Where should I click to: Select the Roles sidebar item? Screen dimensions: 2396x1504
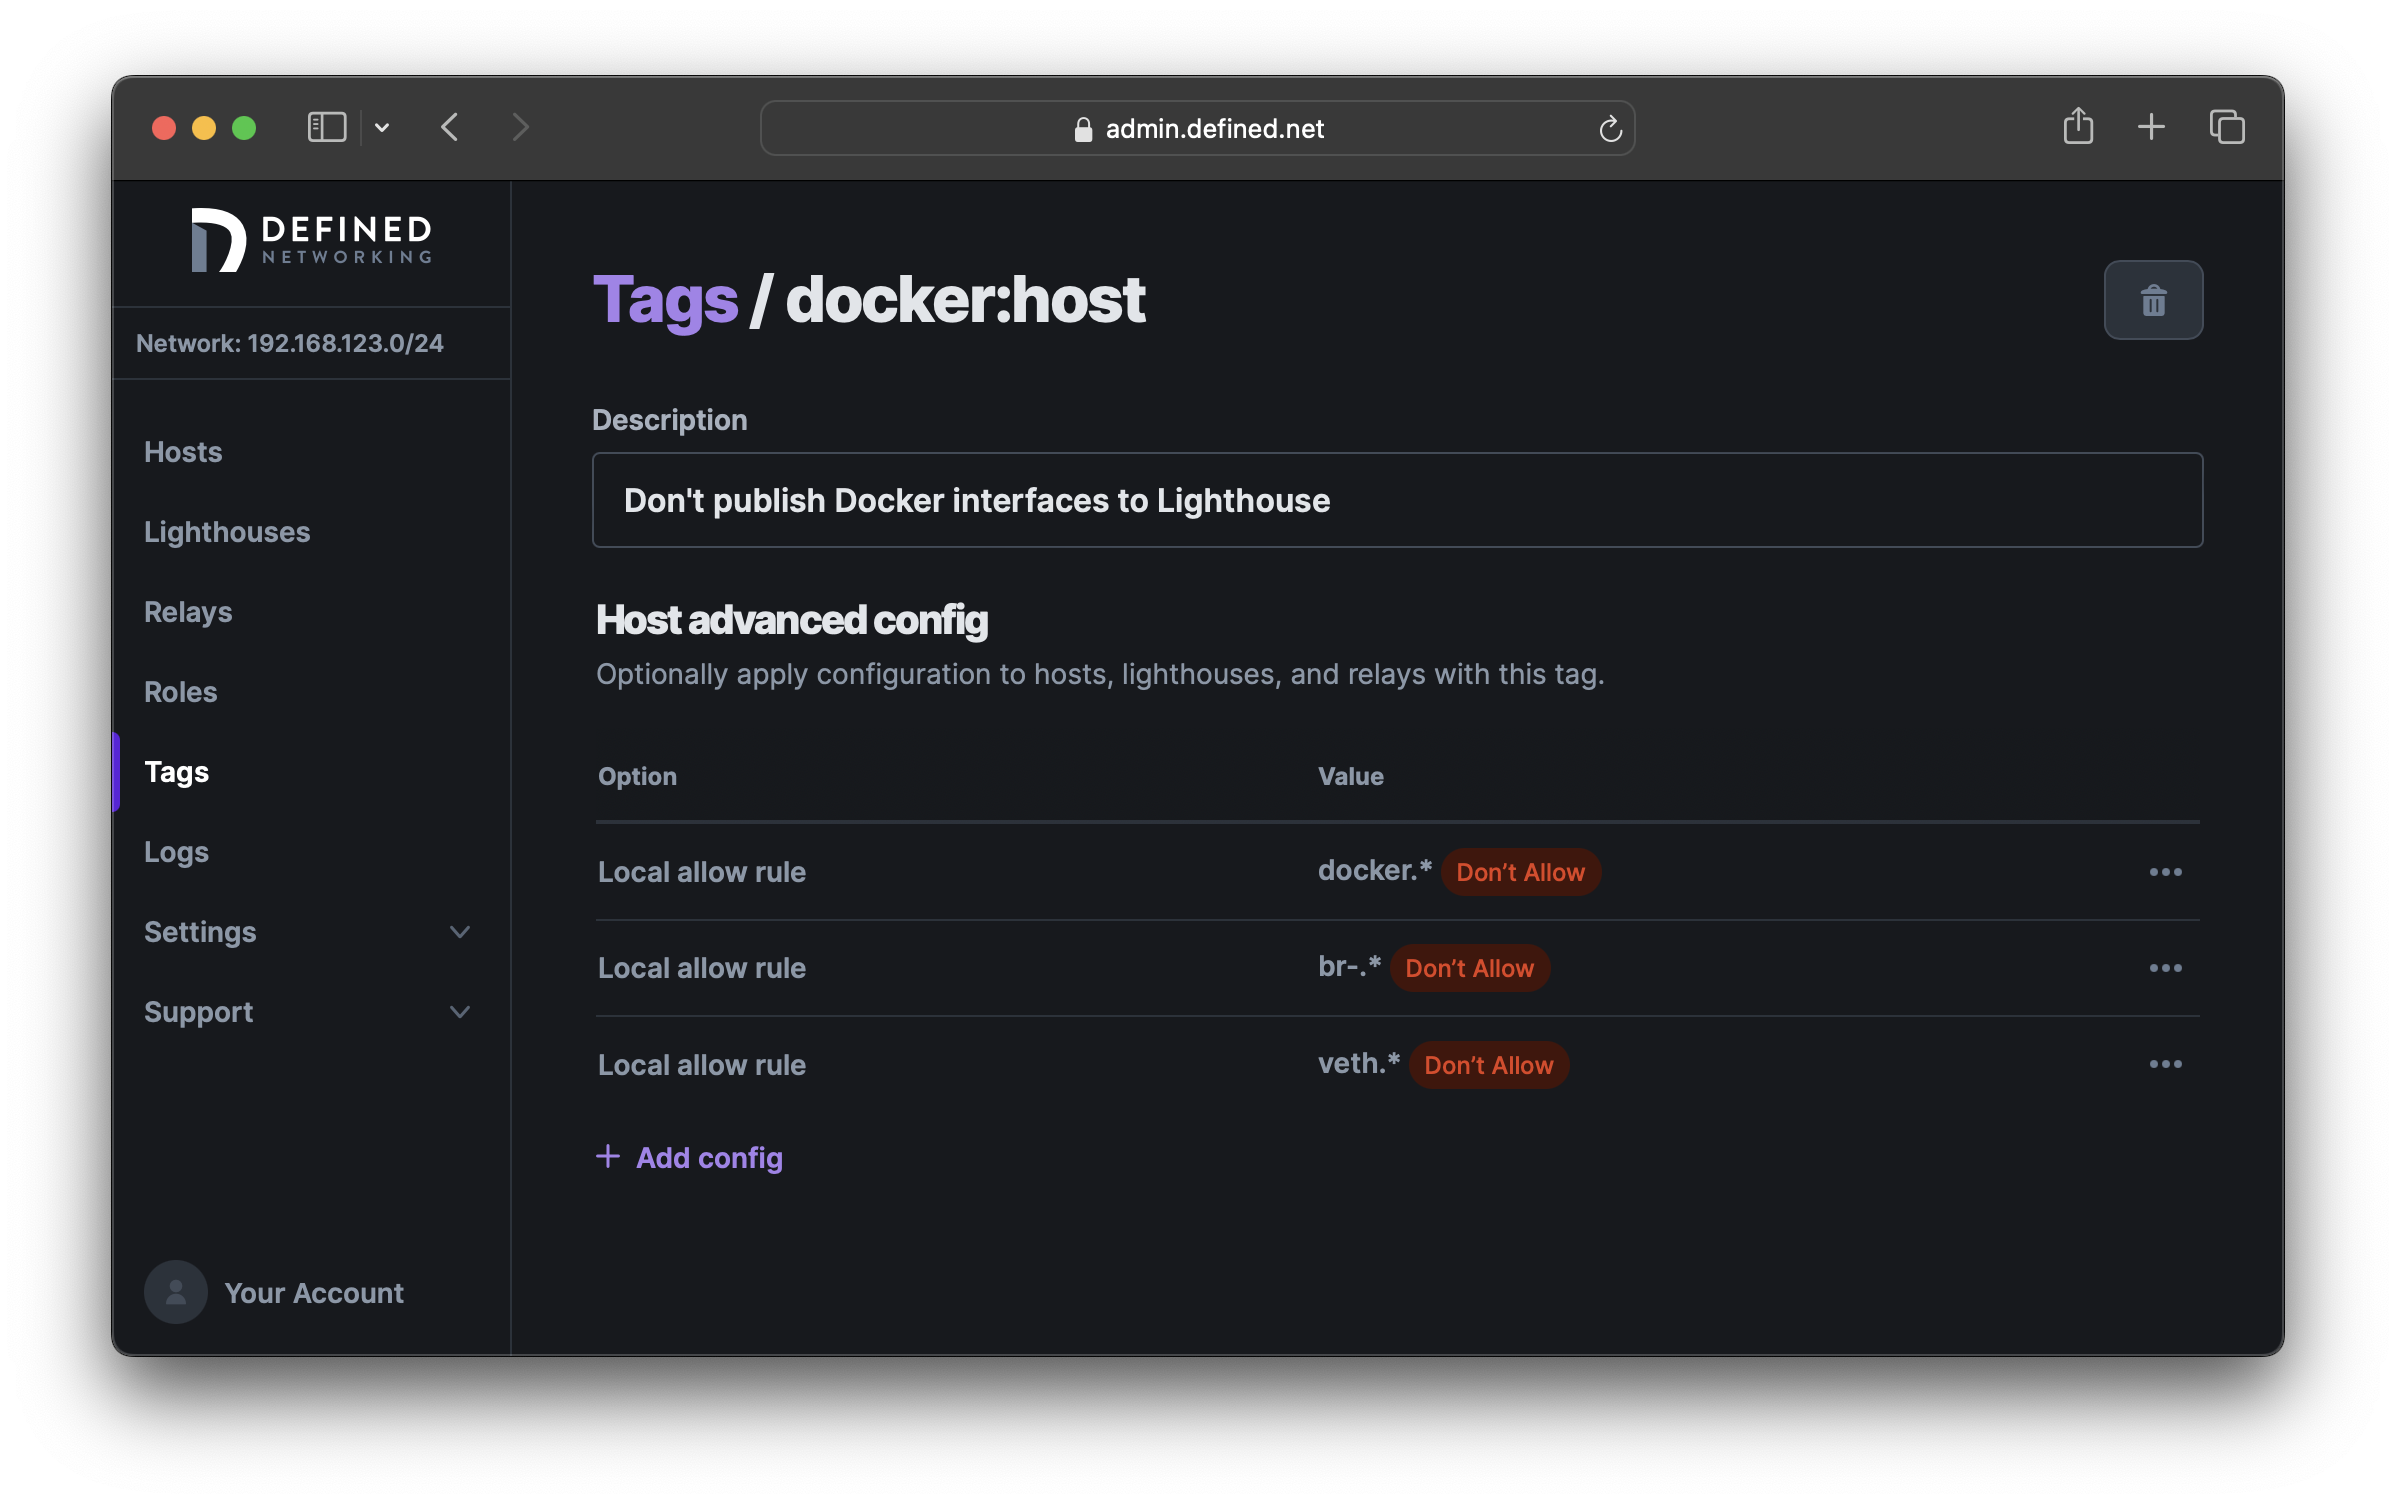click(180, 690)
